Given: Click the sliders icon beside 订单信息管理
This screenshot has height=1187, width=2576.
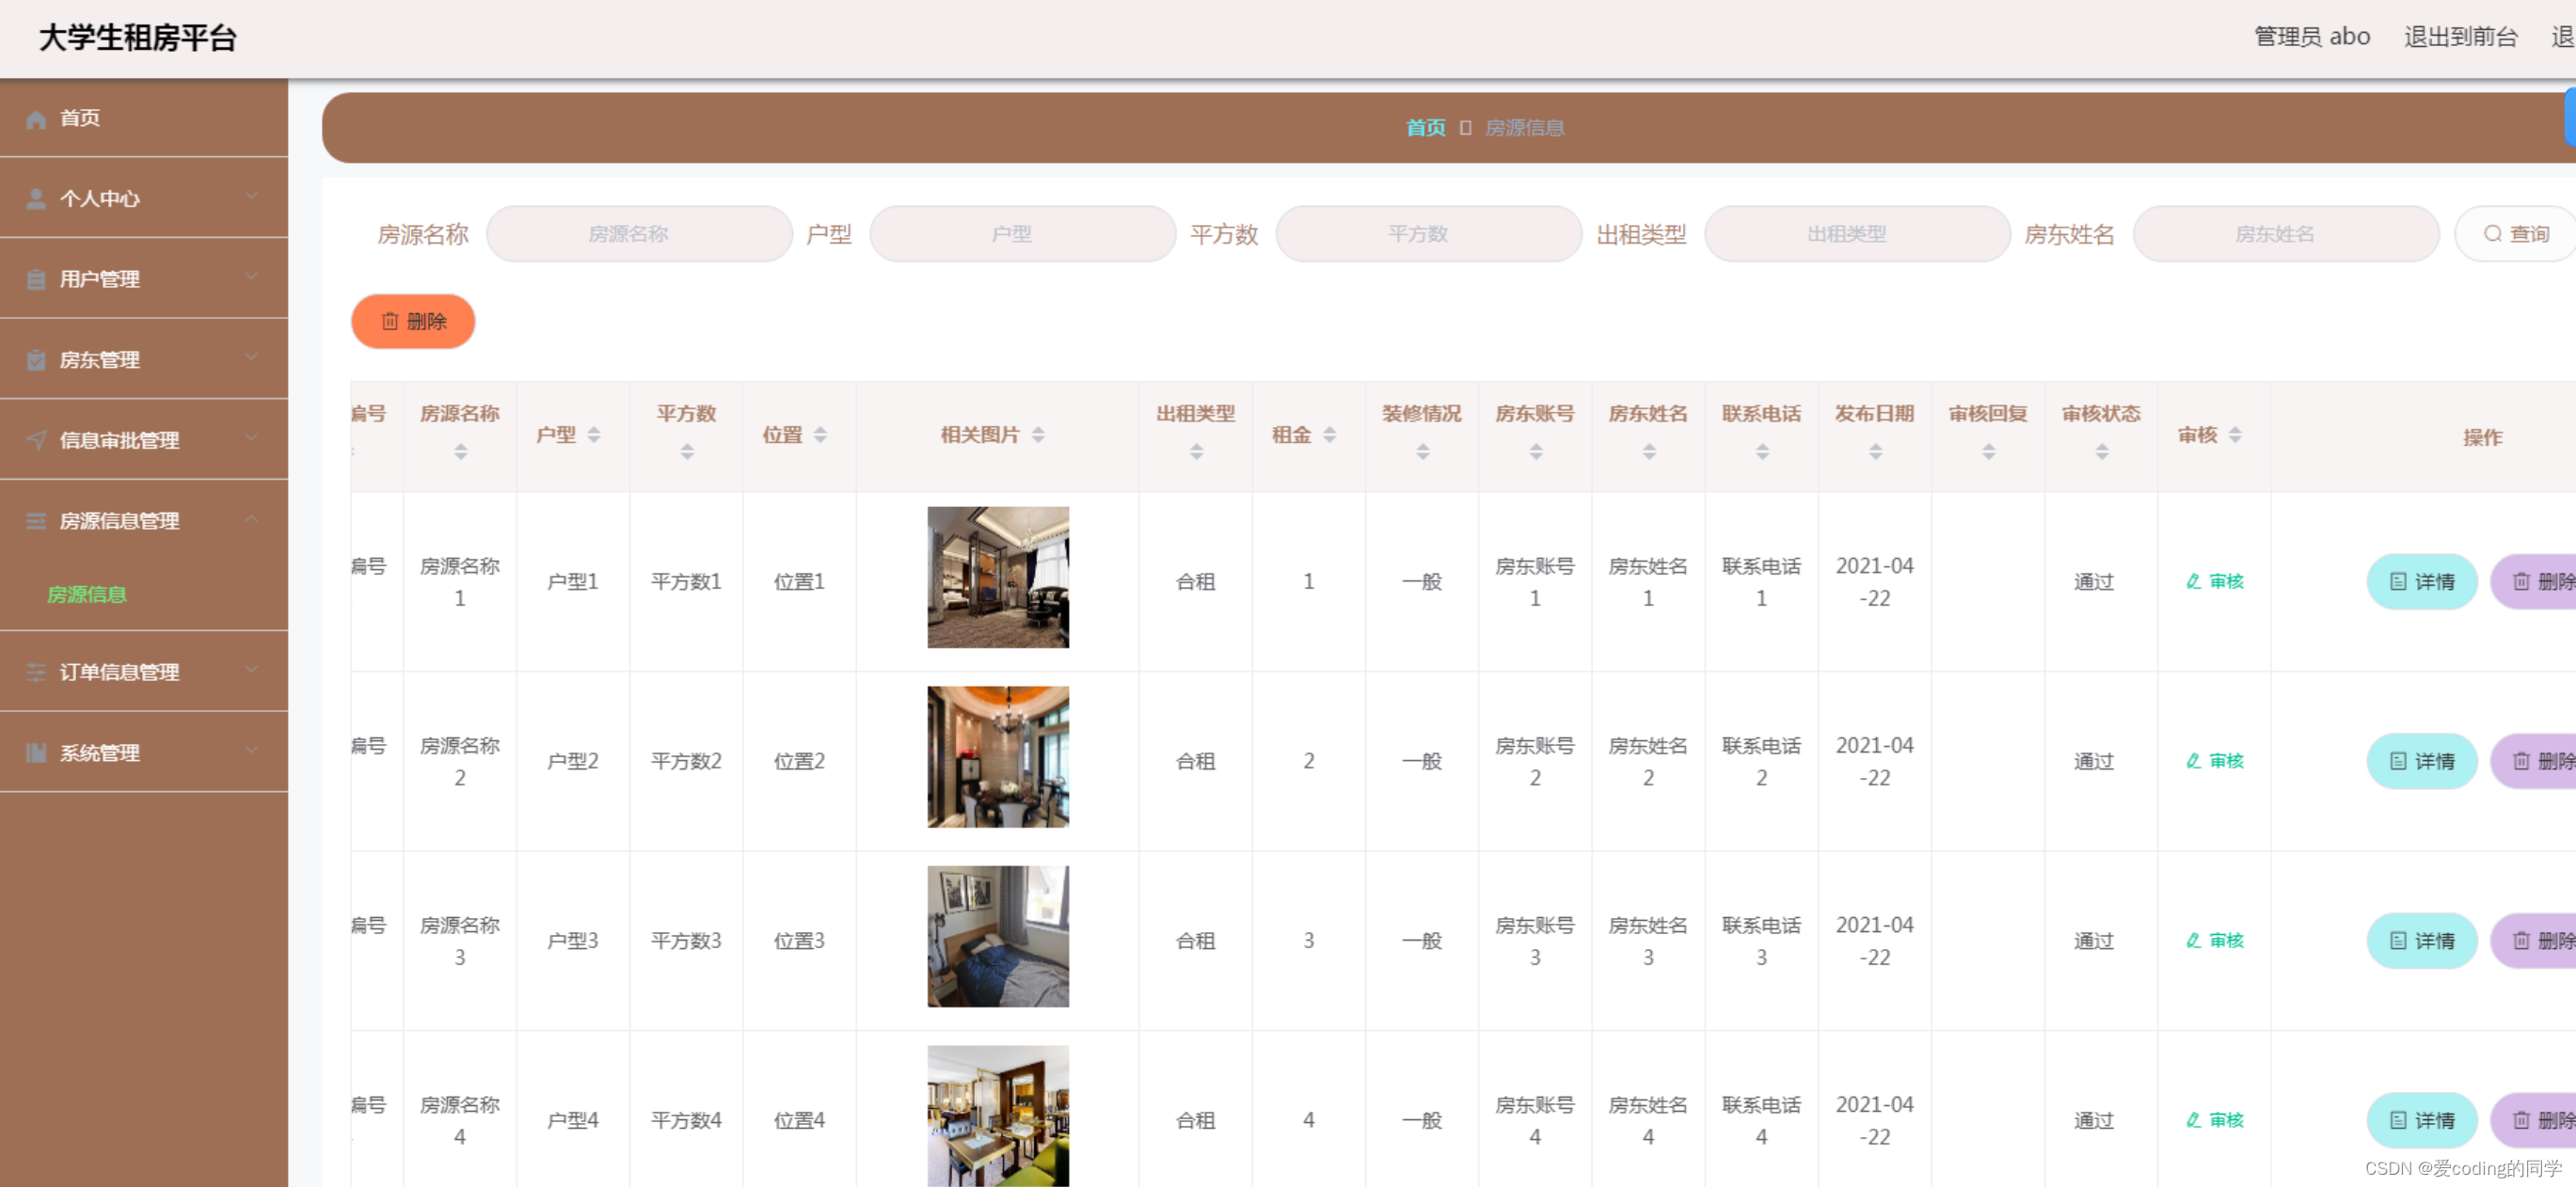Looking at the screenshot, I should click(x=37, y=672).
